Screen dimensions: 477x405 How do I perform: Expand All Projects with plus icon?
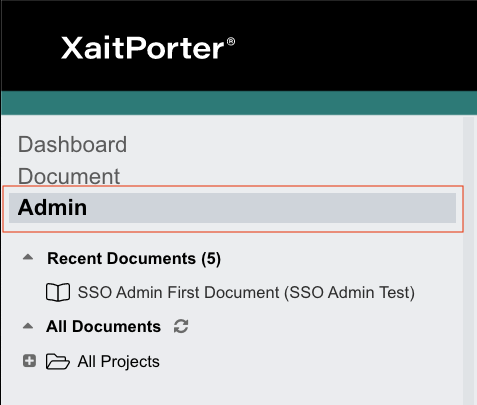pos(29,361)
